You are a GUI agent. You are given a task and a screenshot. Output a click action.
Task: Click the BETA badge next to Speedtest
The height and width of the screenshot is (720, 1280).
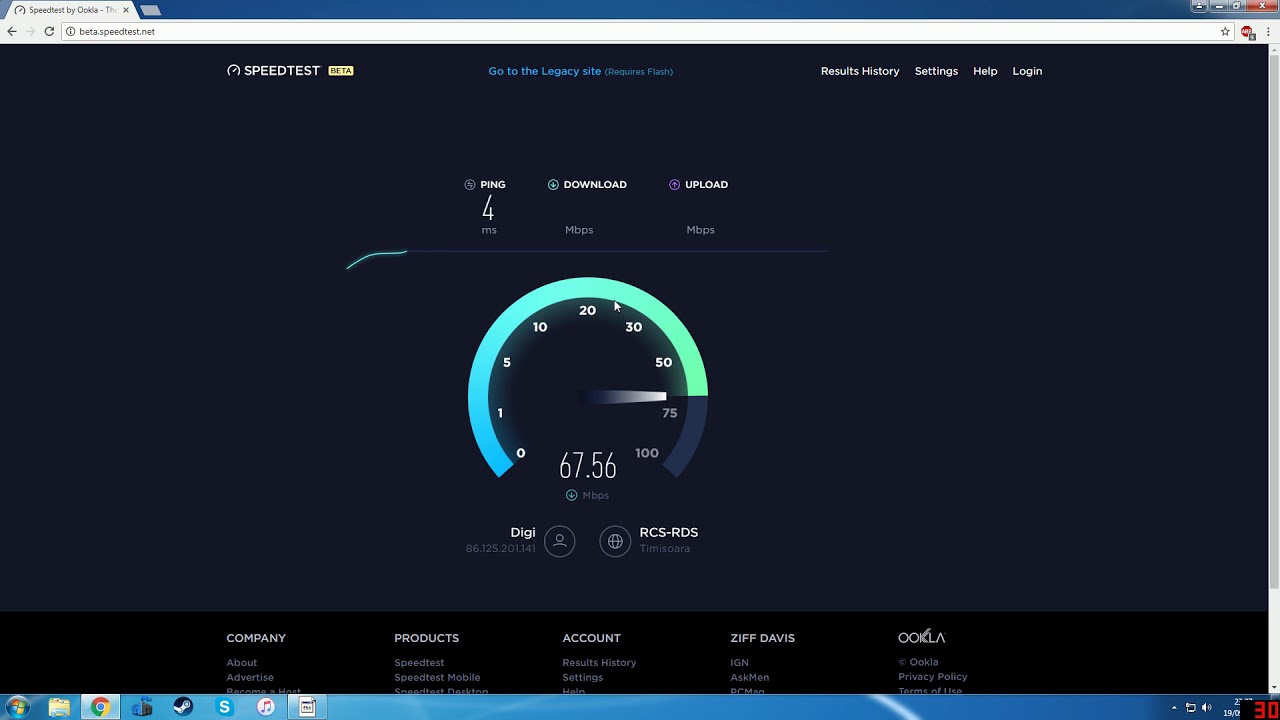pos(341,71)
